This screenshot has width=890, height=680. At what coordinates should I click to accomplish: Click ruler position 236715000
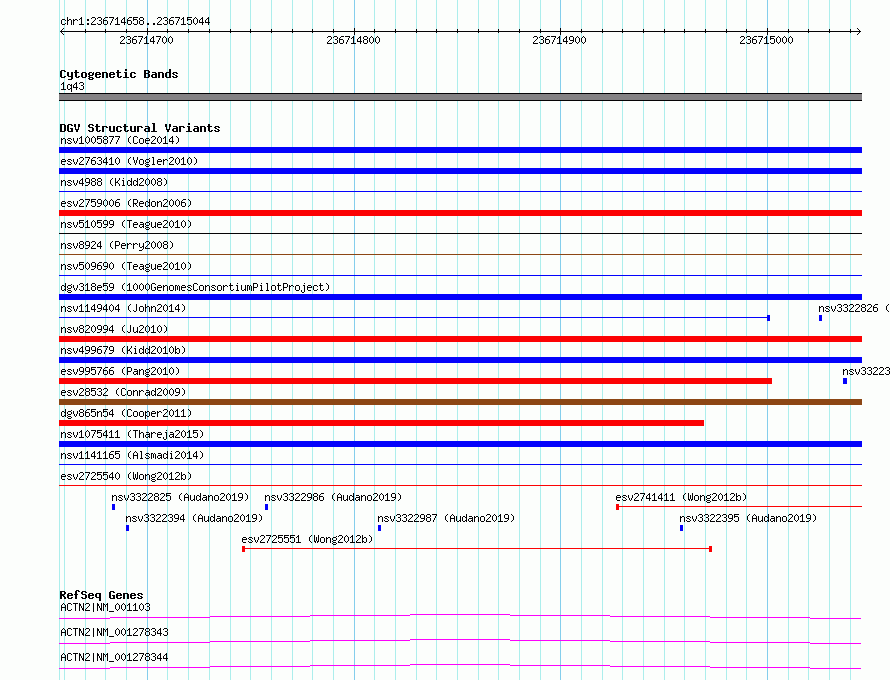(x=766, y=40)
